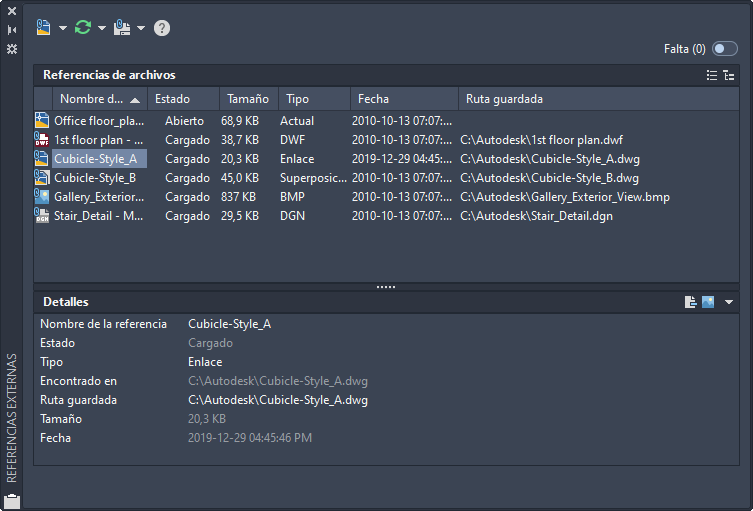This screenshot has width=753, height=511.
Task: Switch to tree view icon
Action: coord(729,75)
